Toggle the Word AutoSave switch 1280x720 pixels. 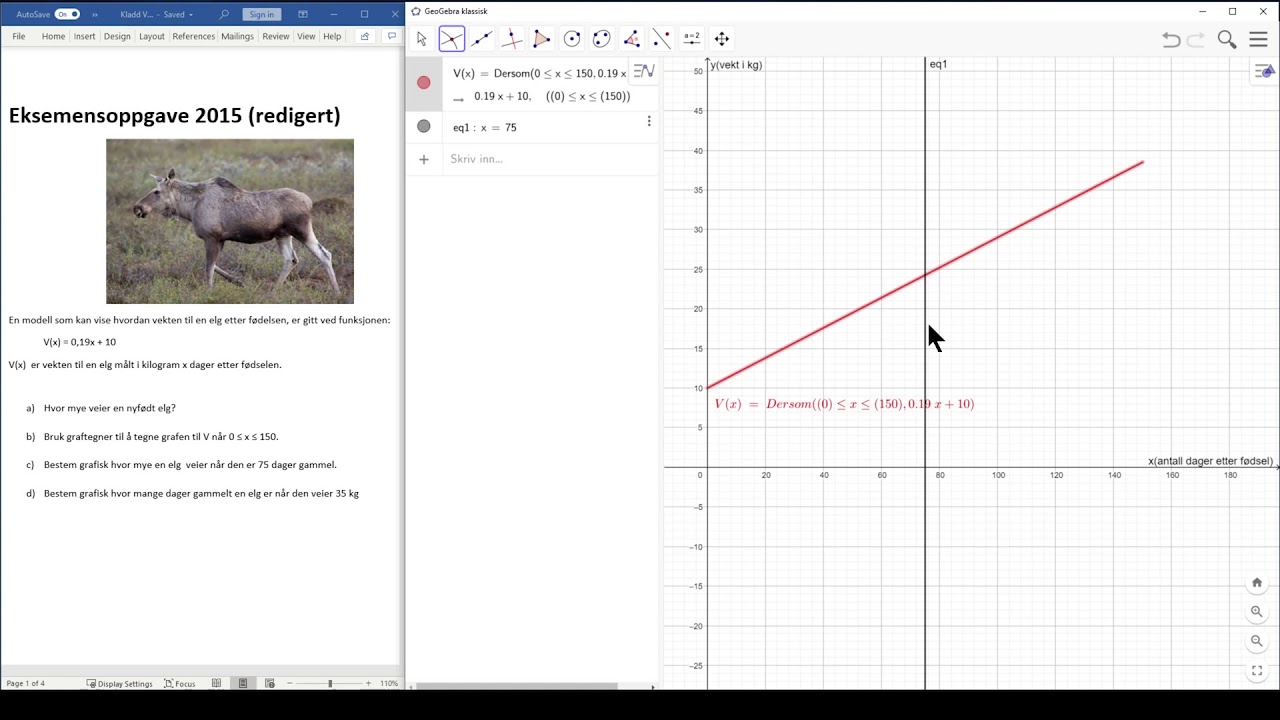click(x=67, y=14)
